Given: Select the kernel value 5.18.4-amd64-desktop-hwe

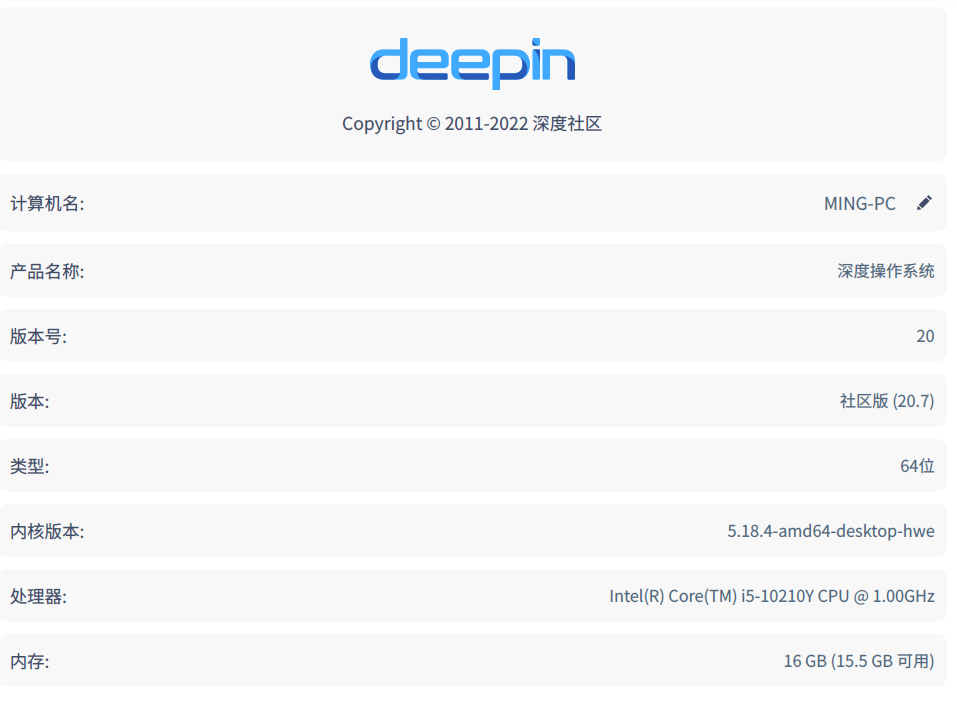Looking at the screenshot, I should pyautogui.click(x=831, y=531).
